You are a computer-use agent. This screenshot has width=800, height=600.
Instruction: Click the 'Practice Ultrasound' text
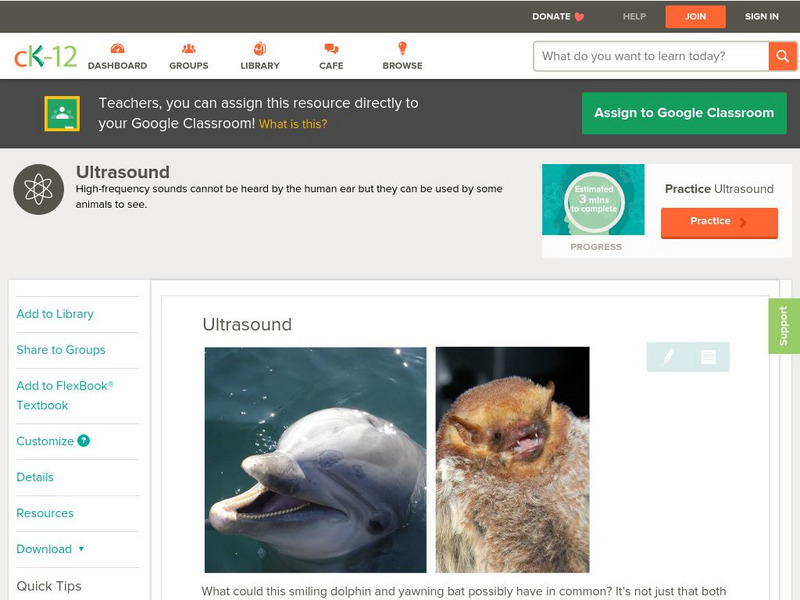coord(719,189)
